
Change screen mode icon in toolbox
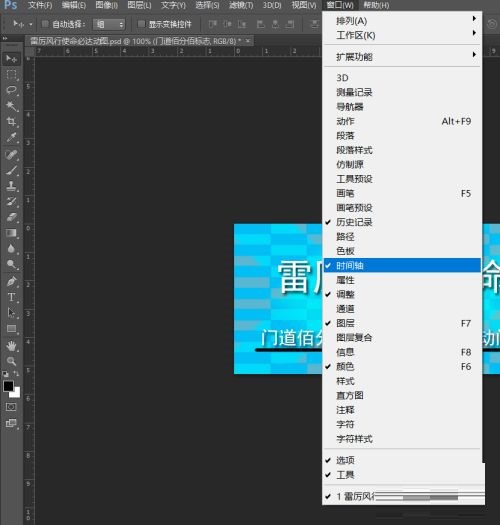11,423
